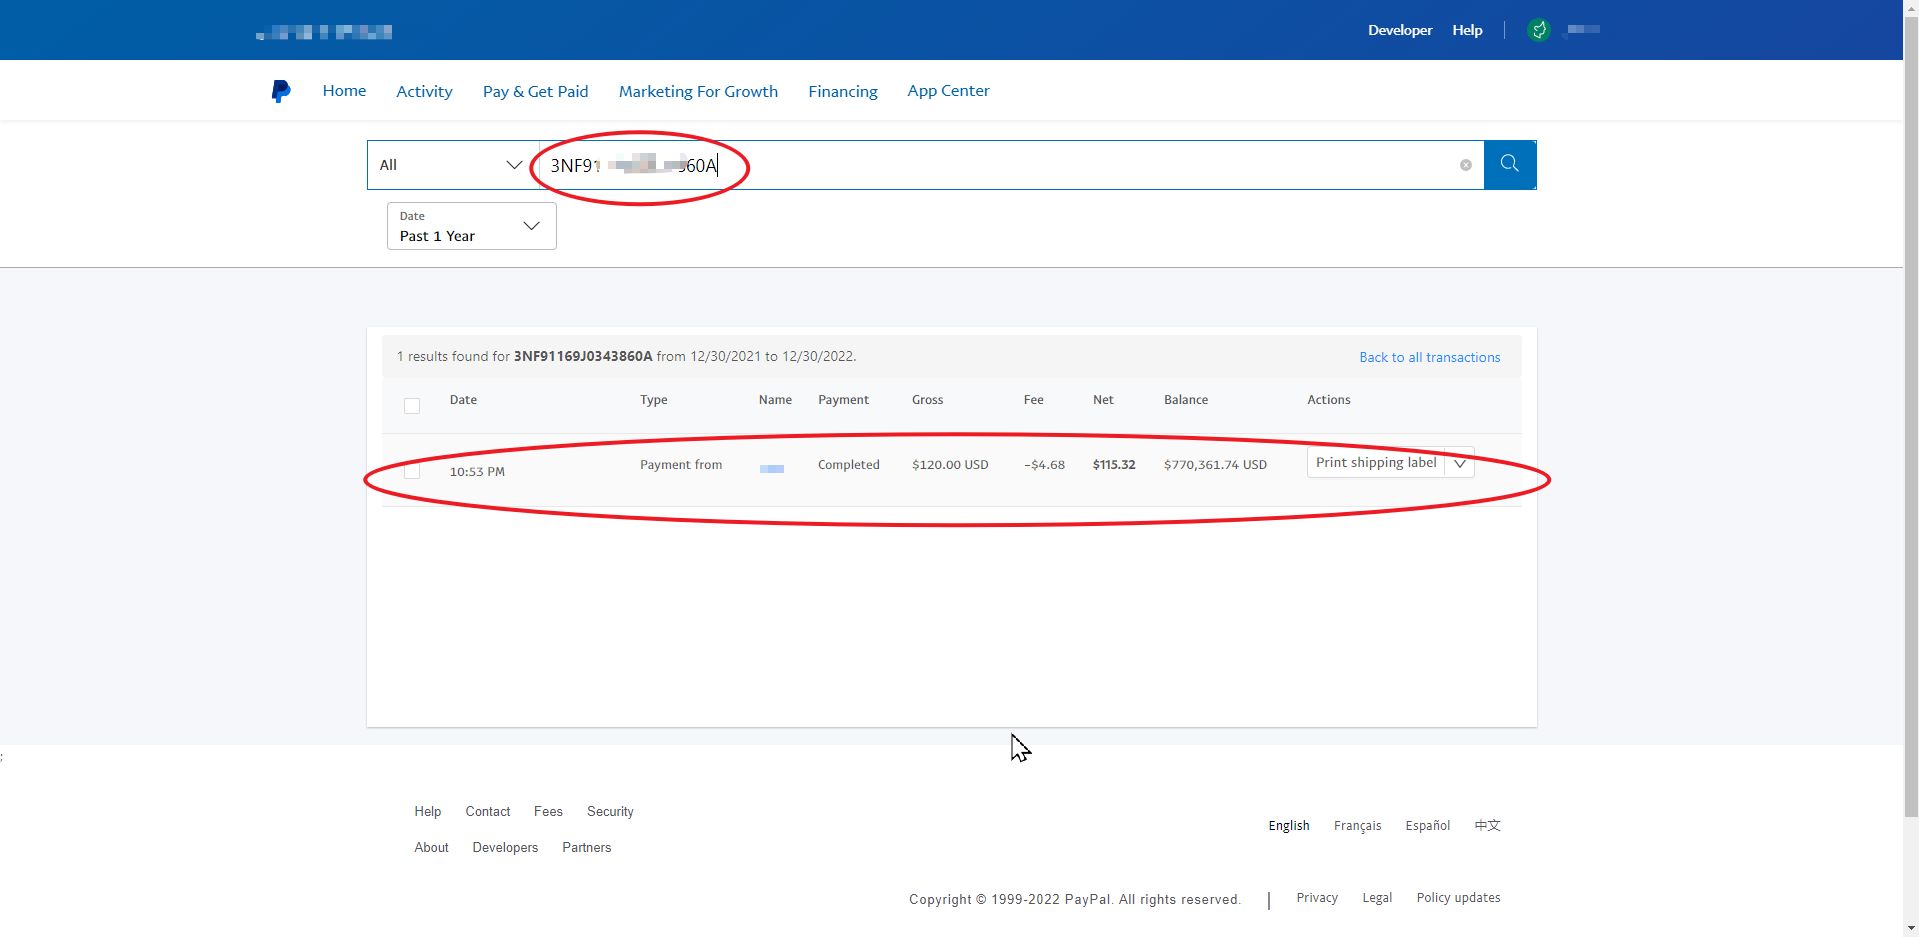1919x937 pixels.
Task: Open the All transaction type dropdown
Action: point(452,165)
